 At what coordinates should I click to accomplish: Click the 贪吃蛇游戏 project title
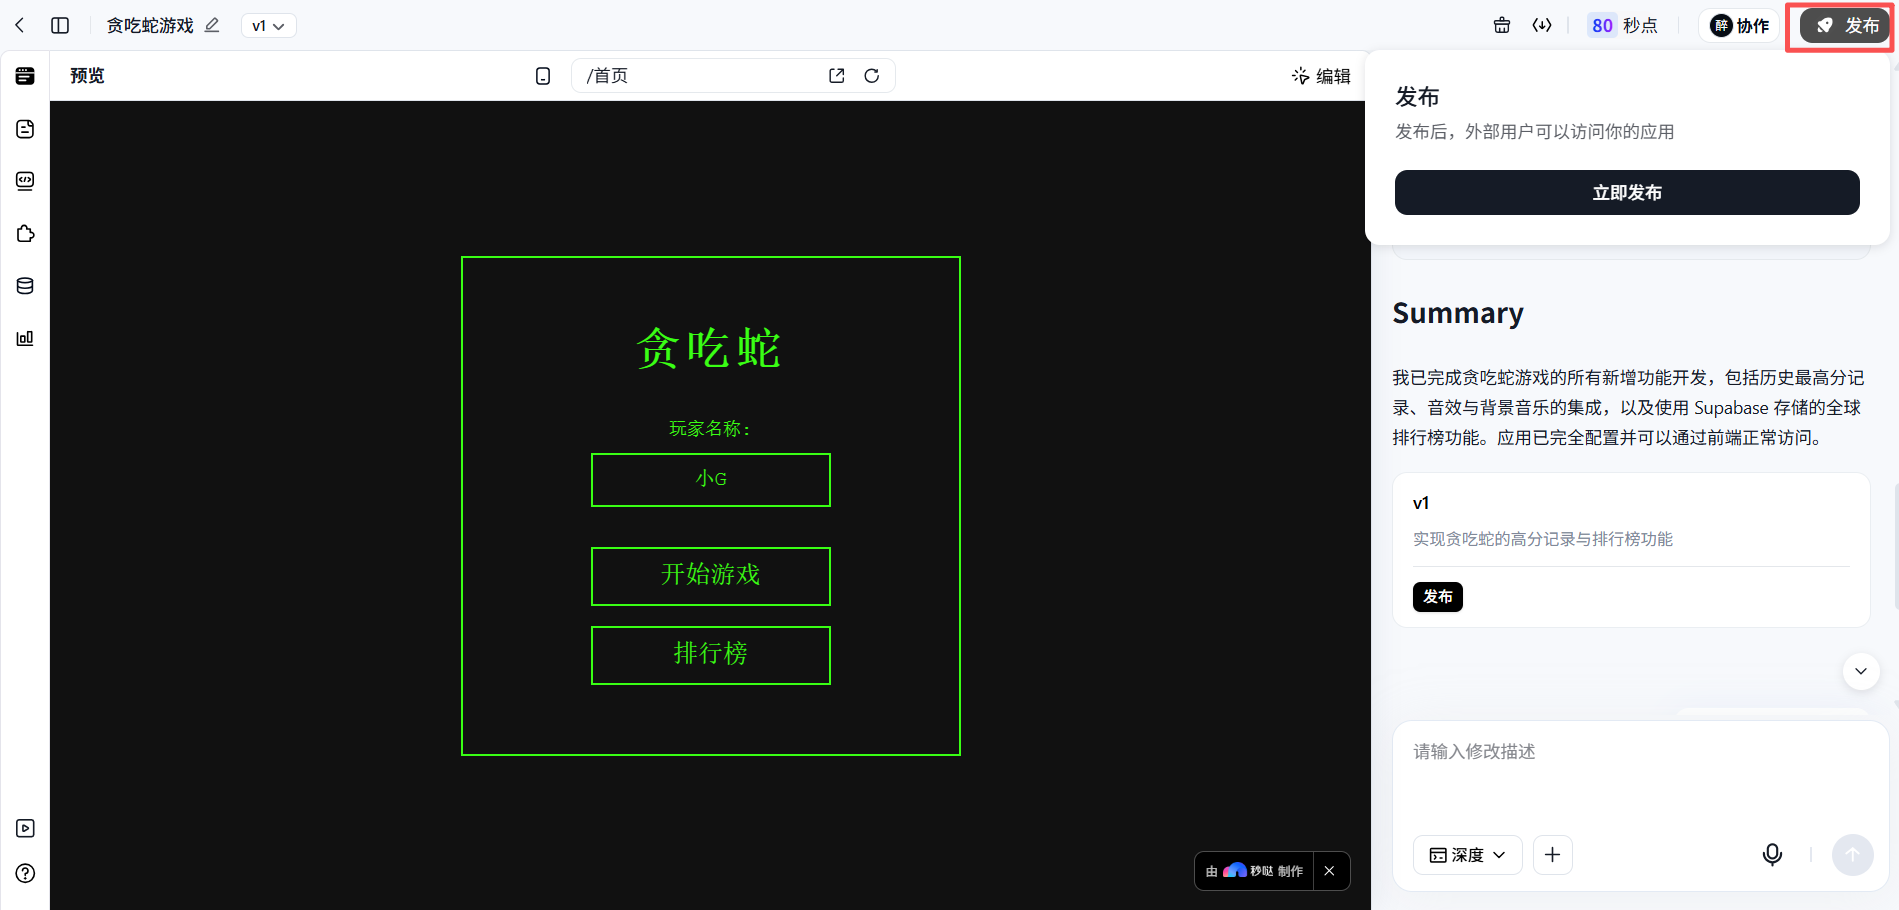[x=150, y=25]
